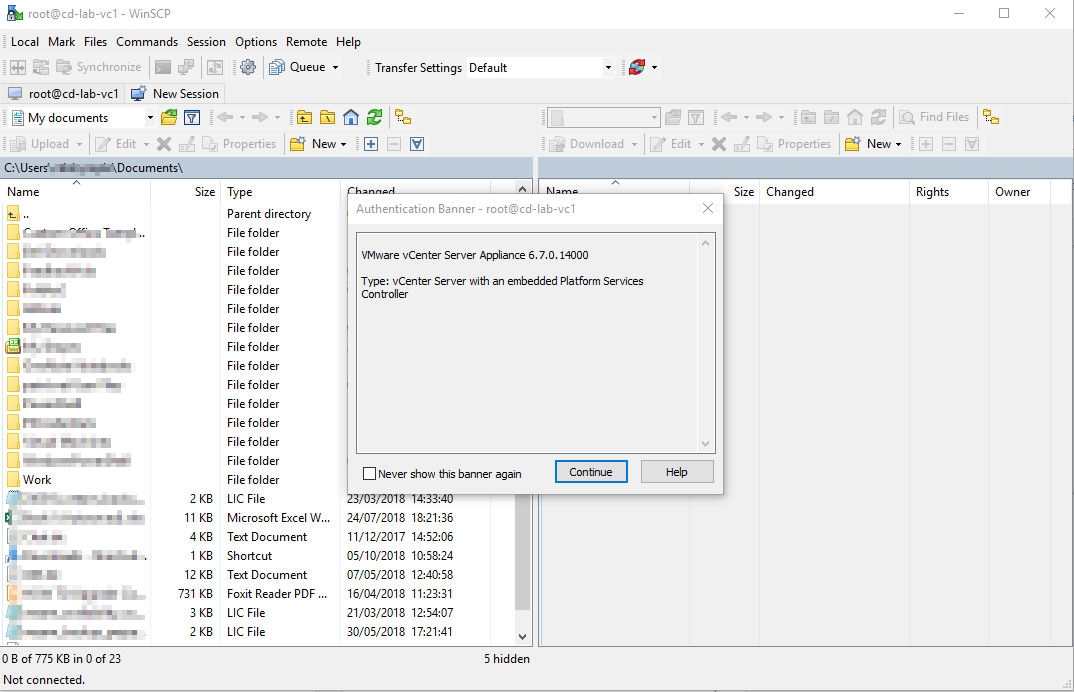Click local select all icon
This screenshot has height=692, width=1074.
417,144
